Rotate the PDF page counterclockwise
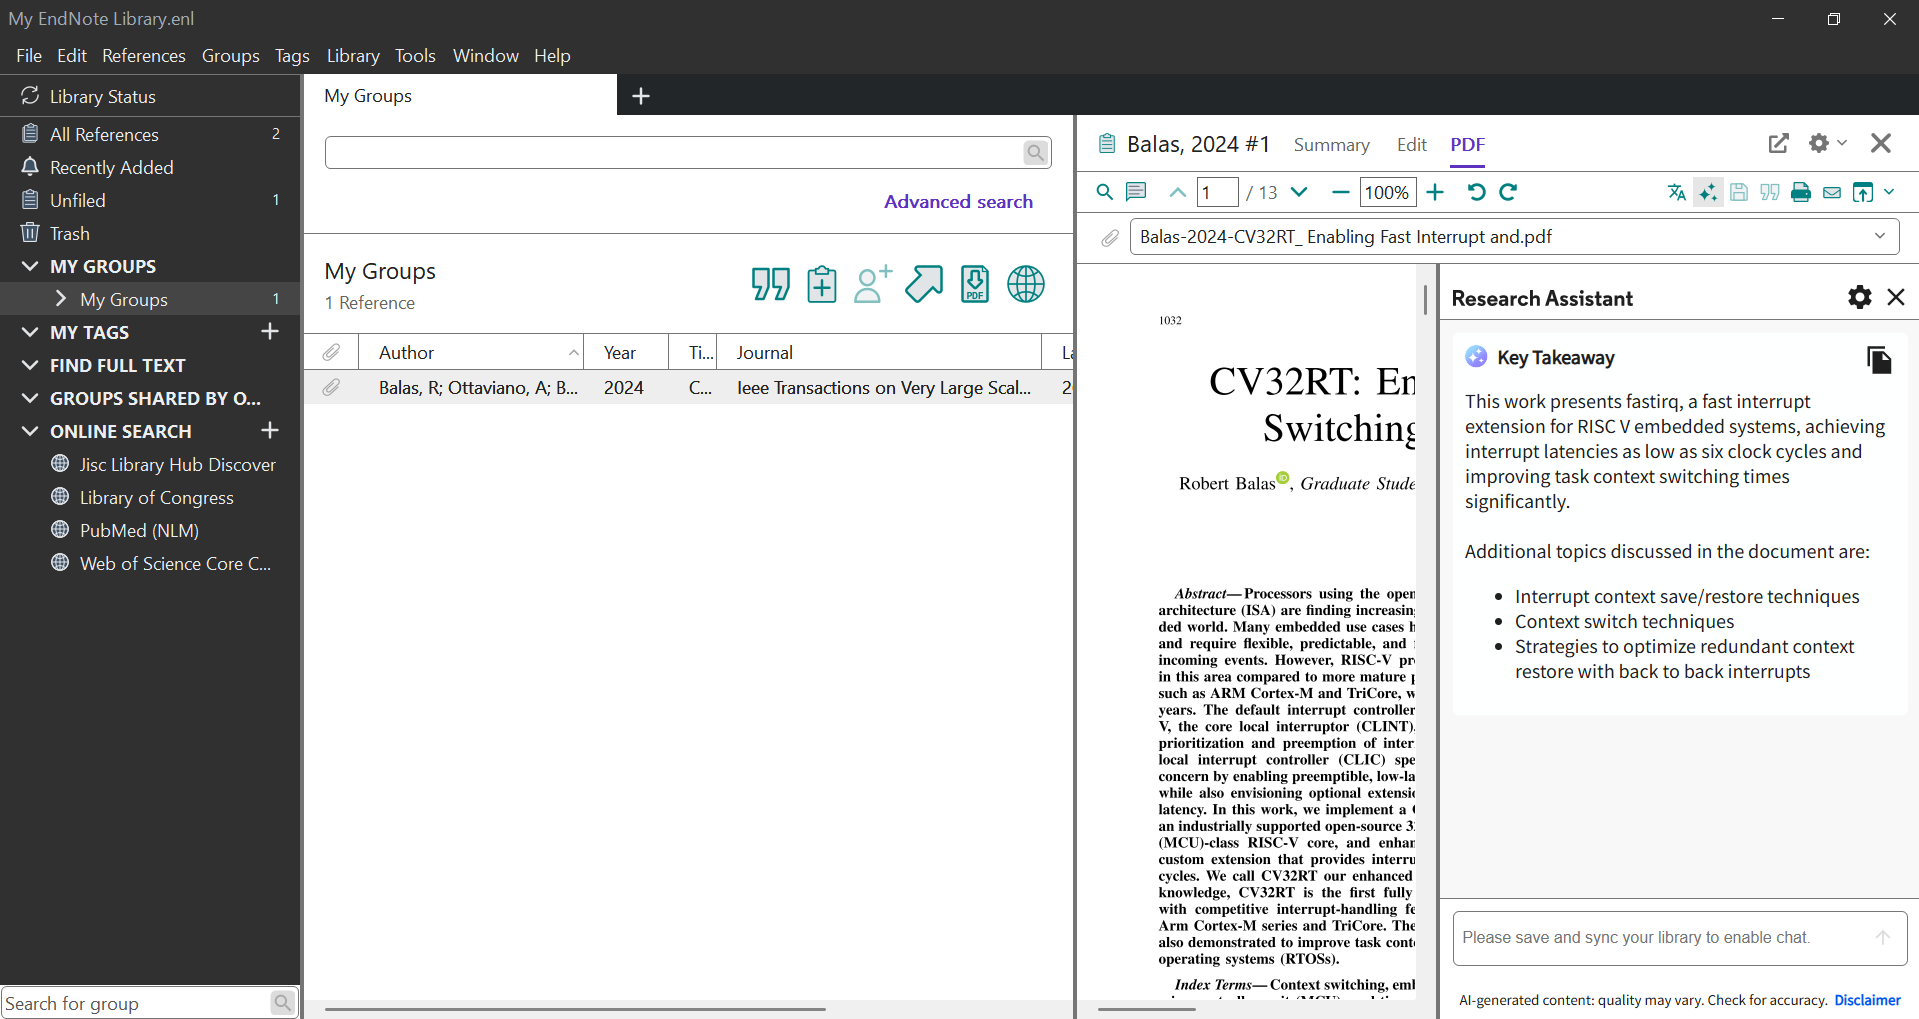The height and width of the screenshot is (1019, 1919). (x=1477, y=192)
